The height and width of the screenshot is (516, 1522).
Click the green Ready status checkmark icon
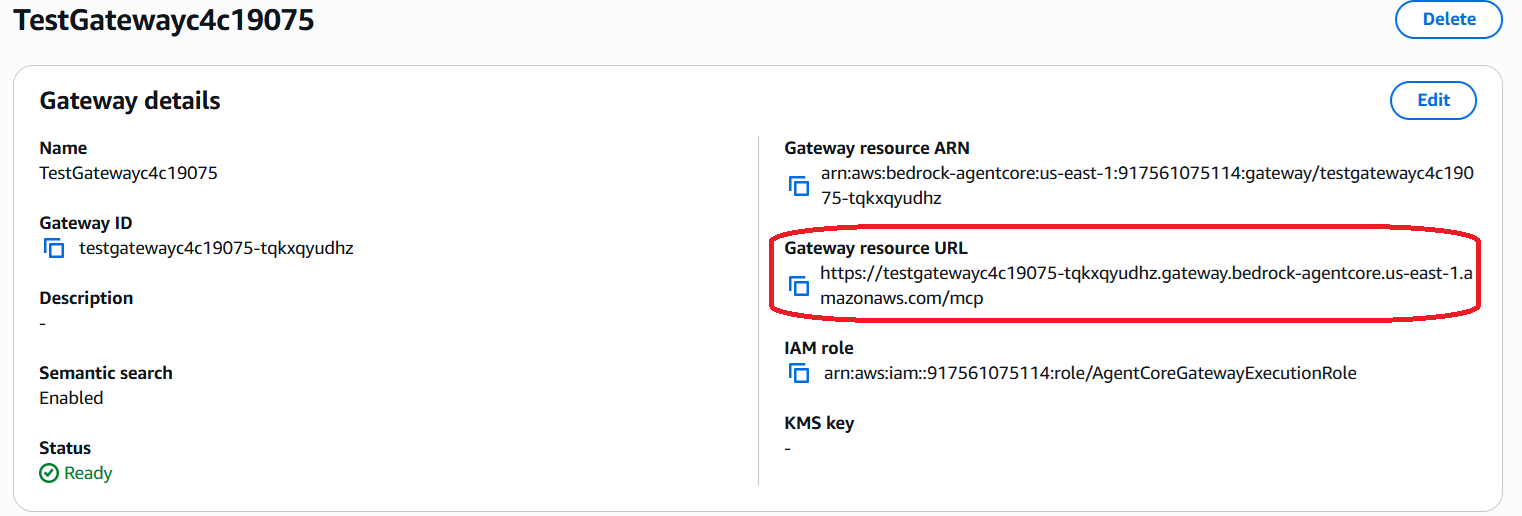coord(49,473)
